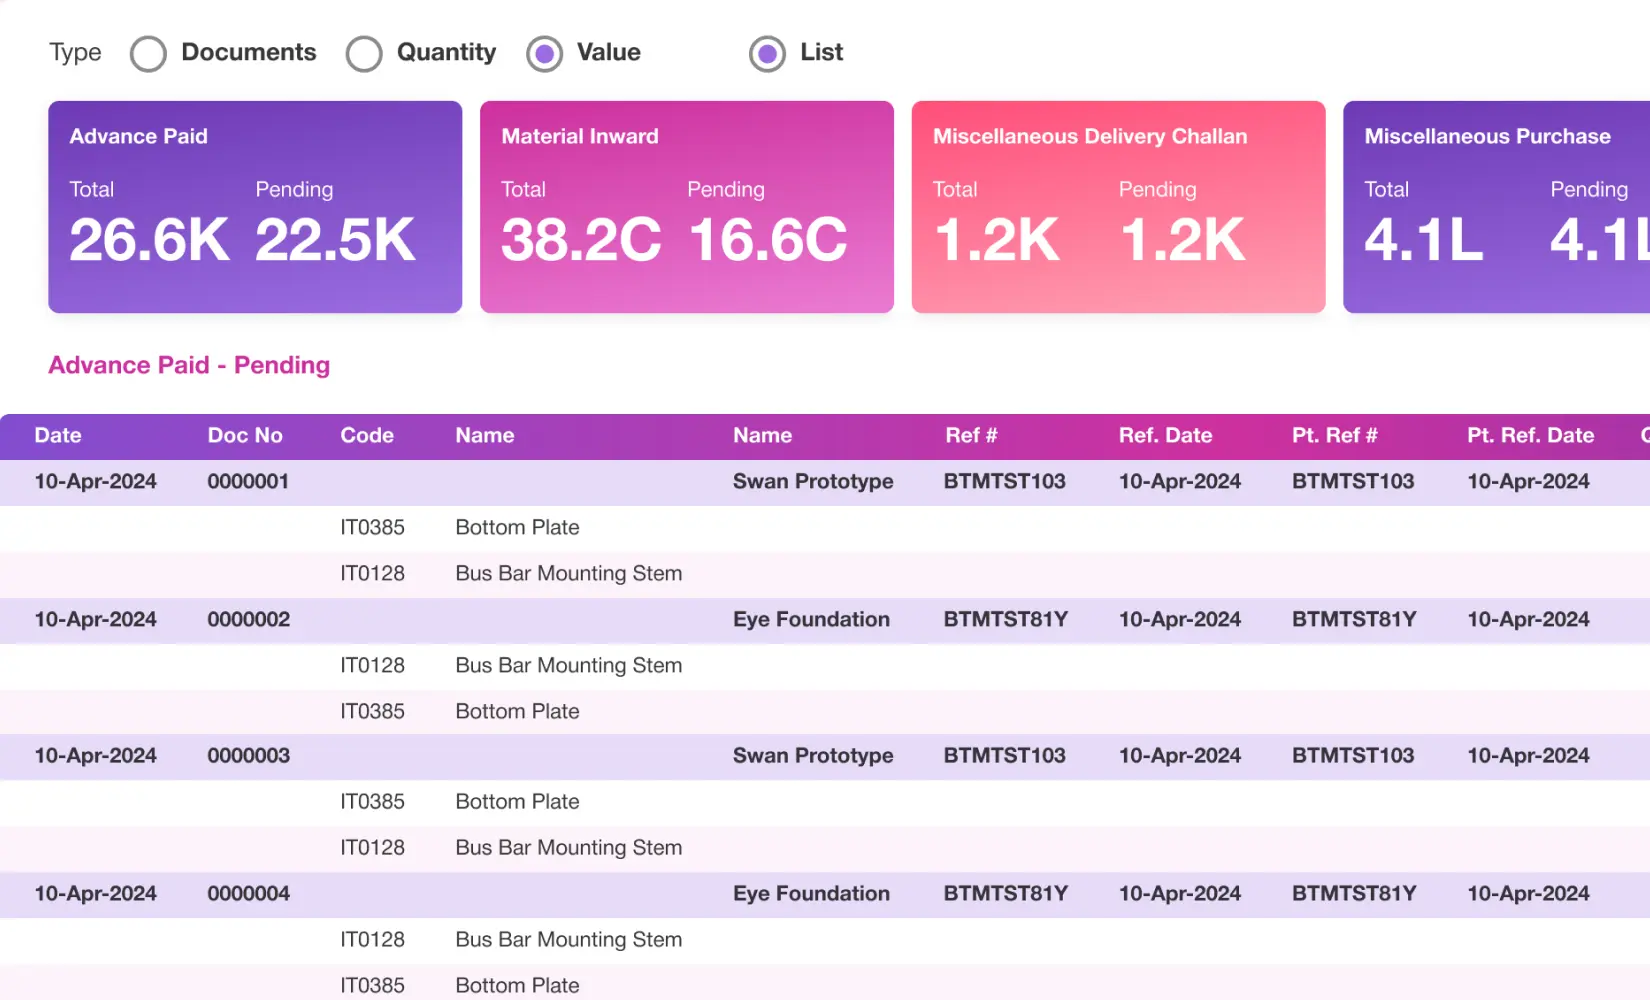This screenshot has width=1650, height=1000.
Task: Click Bottom Plate item under document 0000001
Action: pyautogui.click(x=517, y=528)
